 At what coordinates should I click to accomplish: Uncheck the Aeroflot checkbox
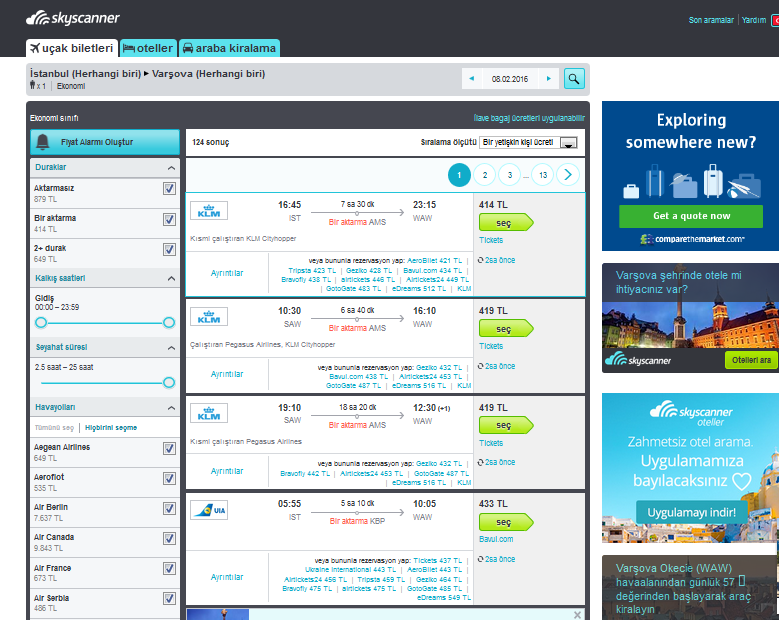coord(169,478)
